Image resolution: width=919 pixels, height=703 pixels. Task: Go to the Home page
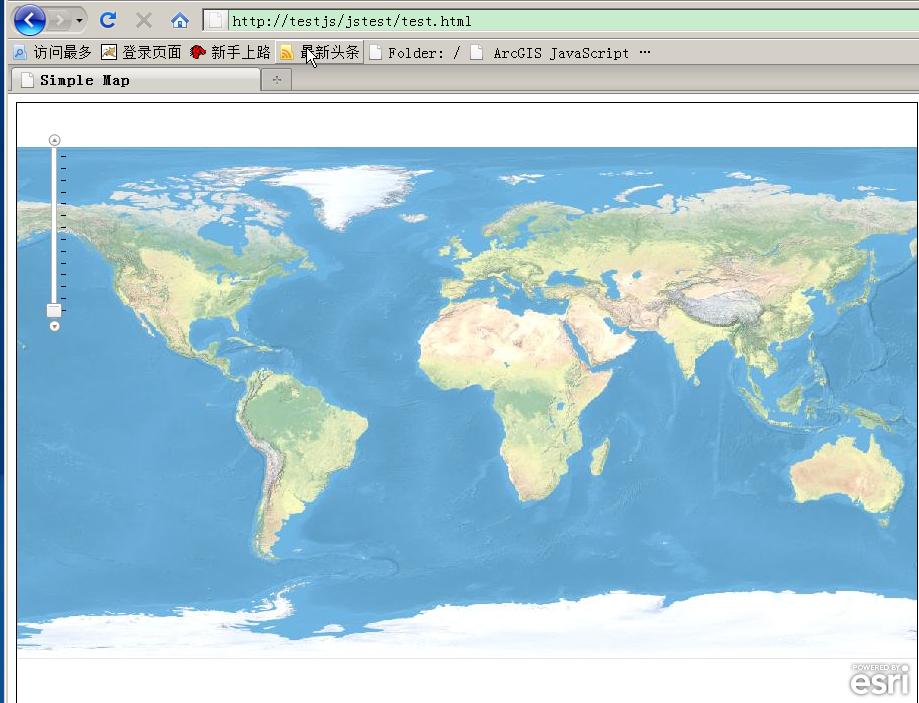pos(180,20)
